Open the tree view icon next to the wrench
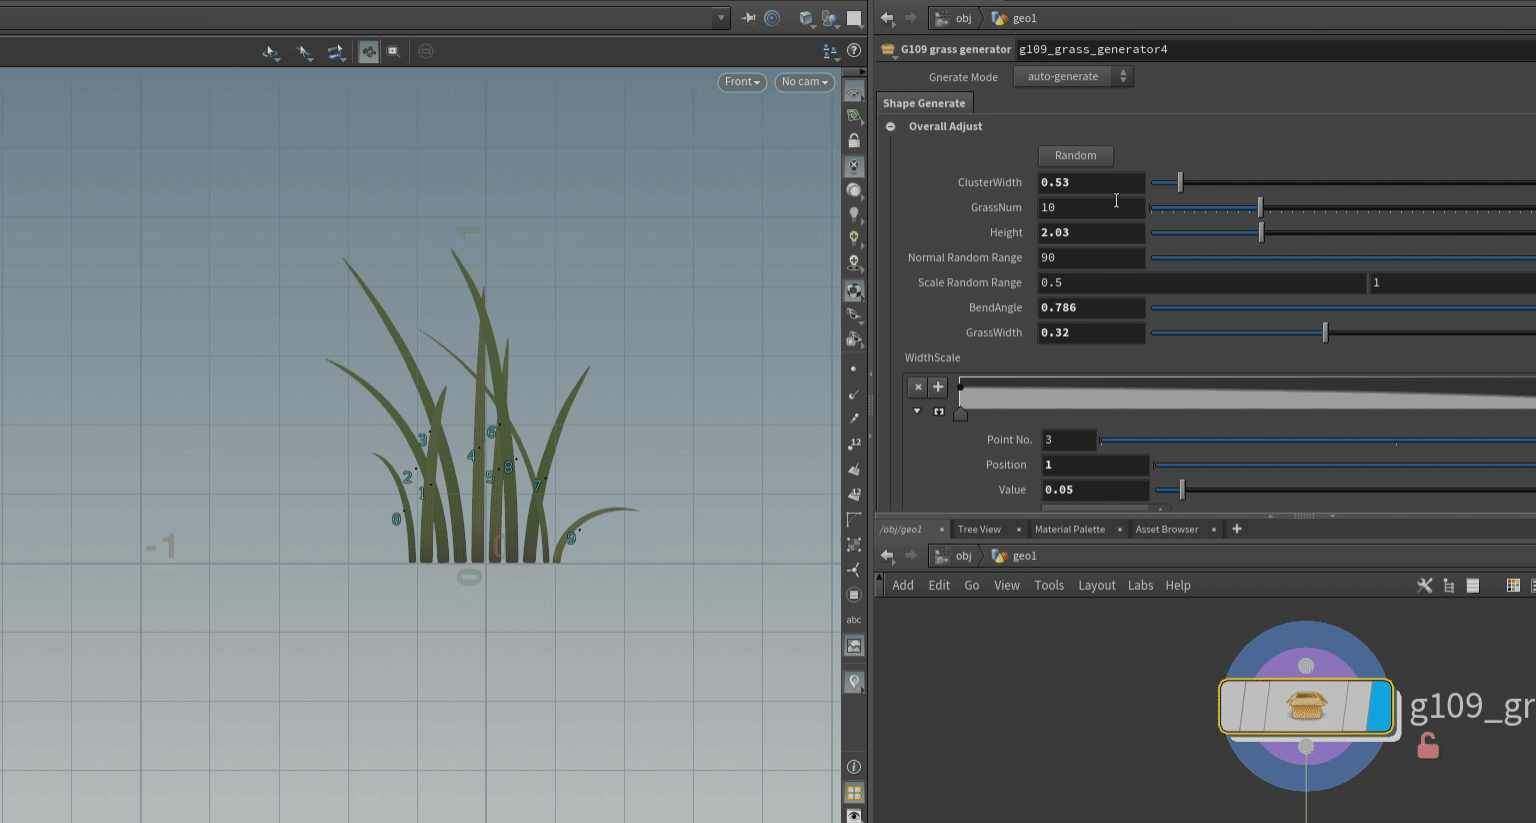This screenshot has width=1536, height=823. (1449, 585)
